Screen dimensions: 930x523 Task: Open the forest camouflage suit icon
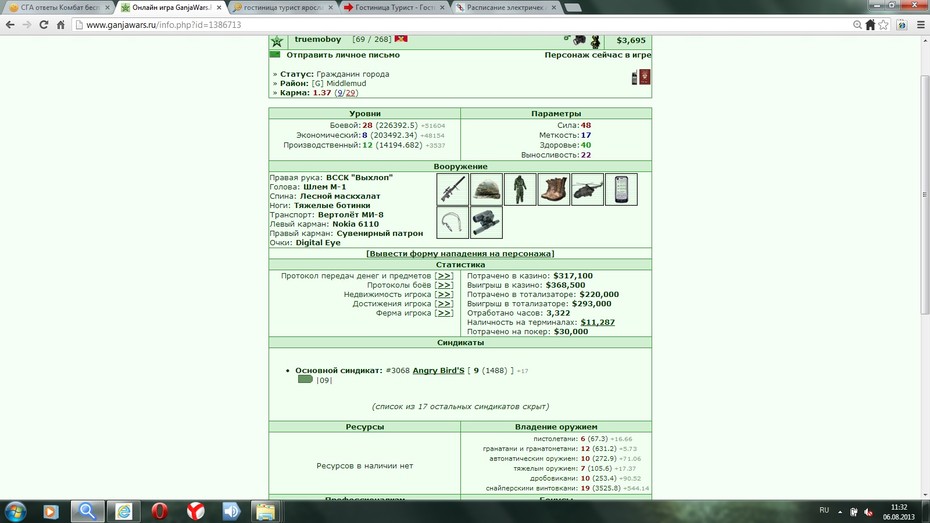(x=520, y=189)
